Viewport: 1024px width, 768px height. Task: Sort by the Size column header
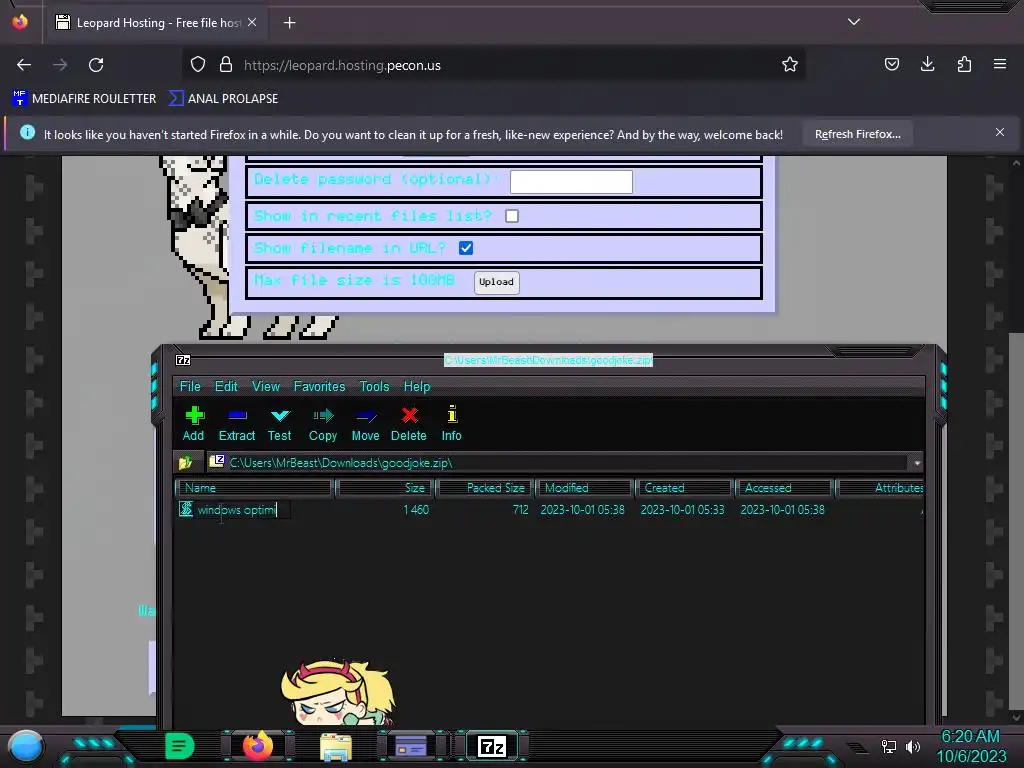click(385, 488)
